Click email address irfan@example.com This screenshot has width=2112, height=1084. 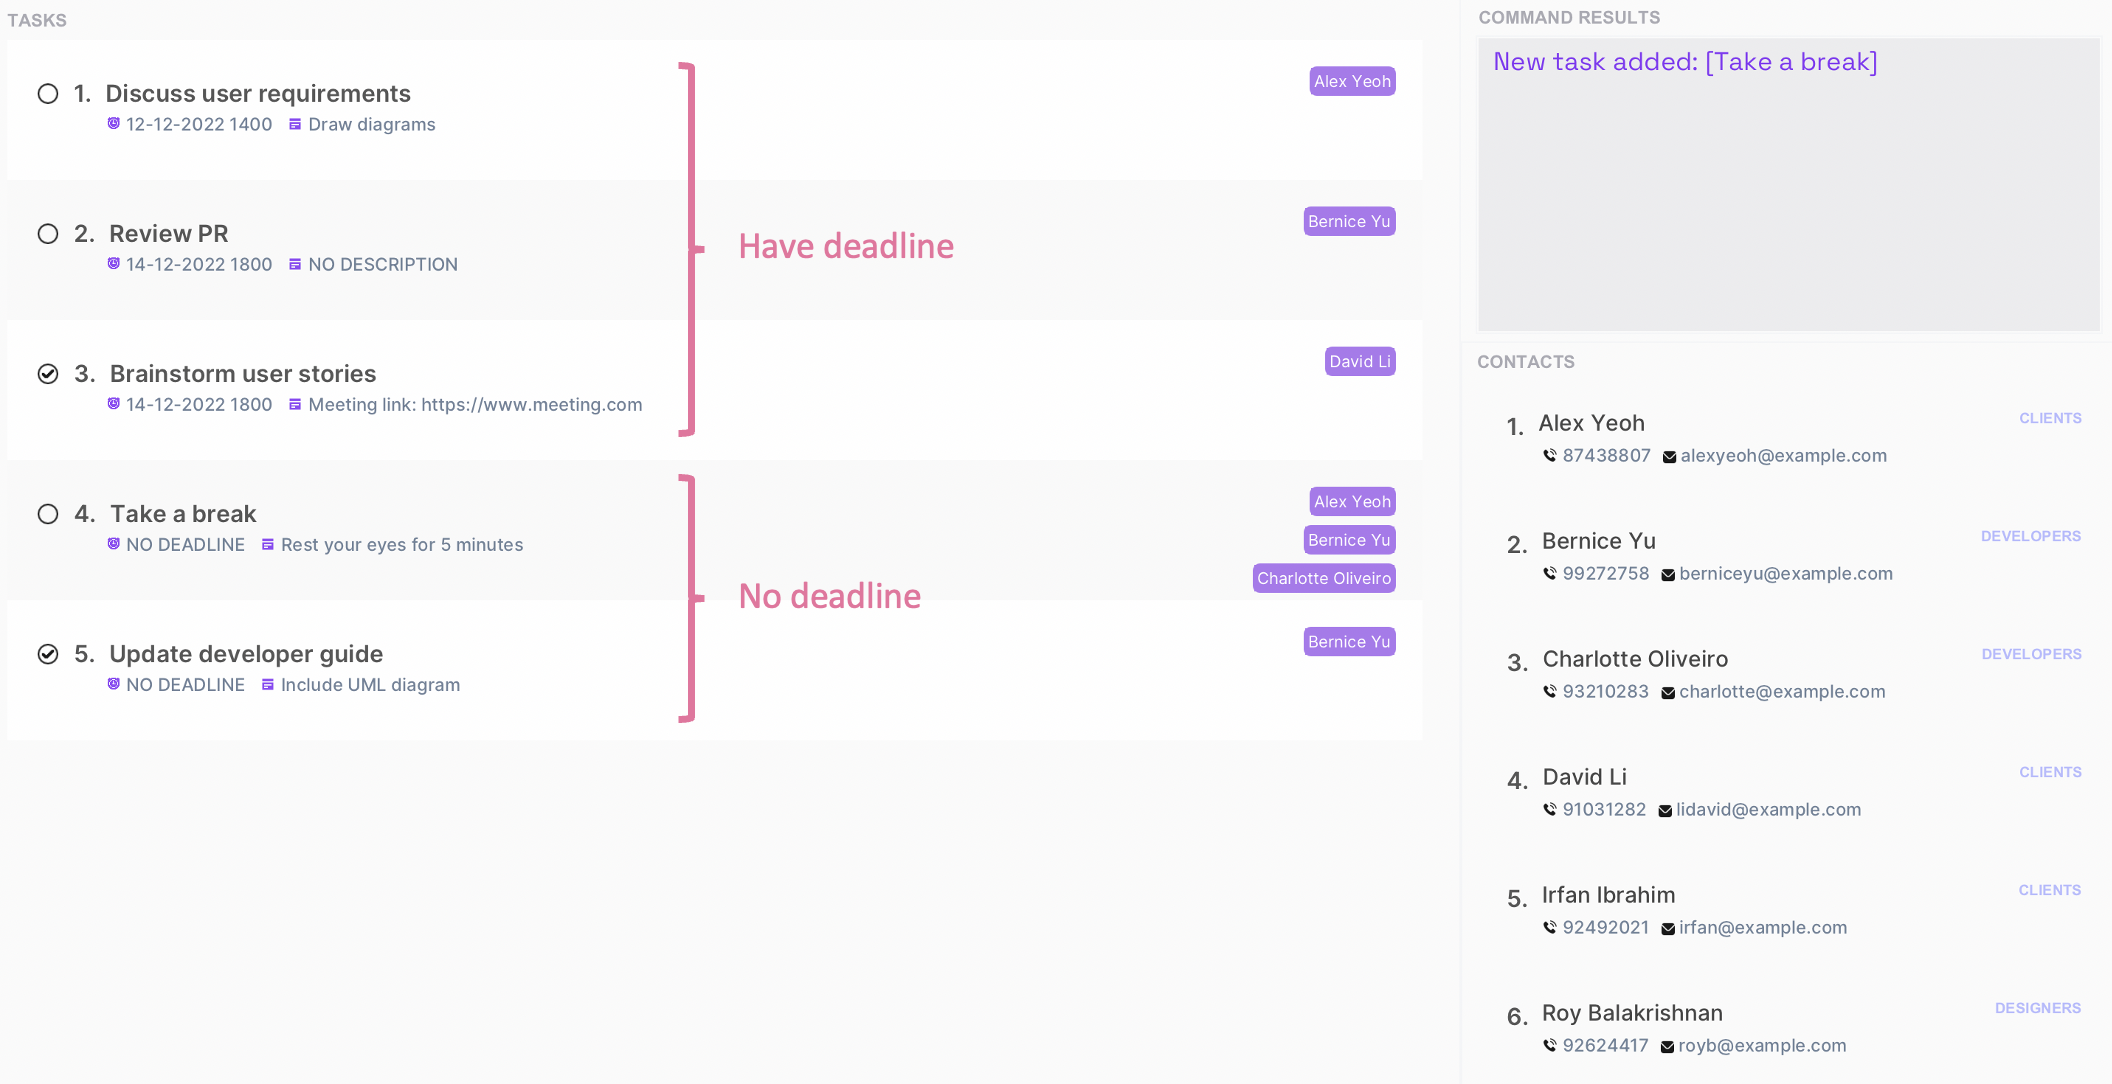point(1762,928)
